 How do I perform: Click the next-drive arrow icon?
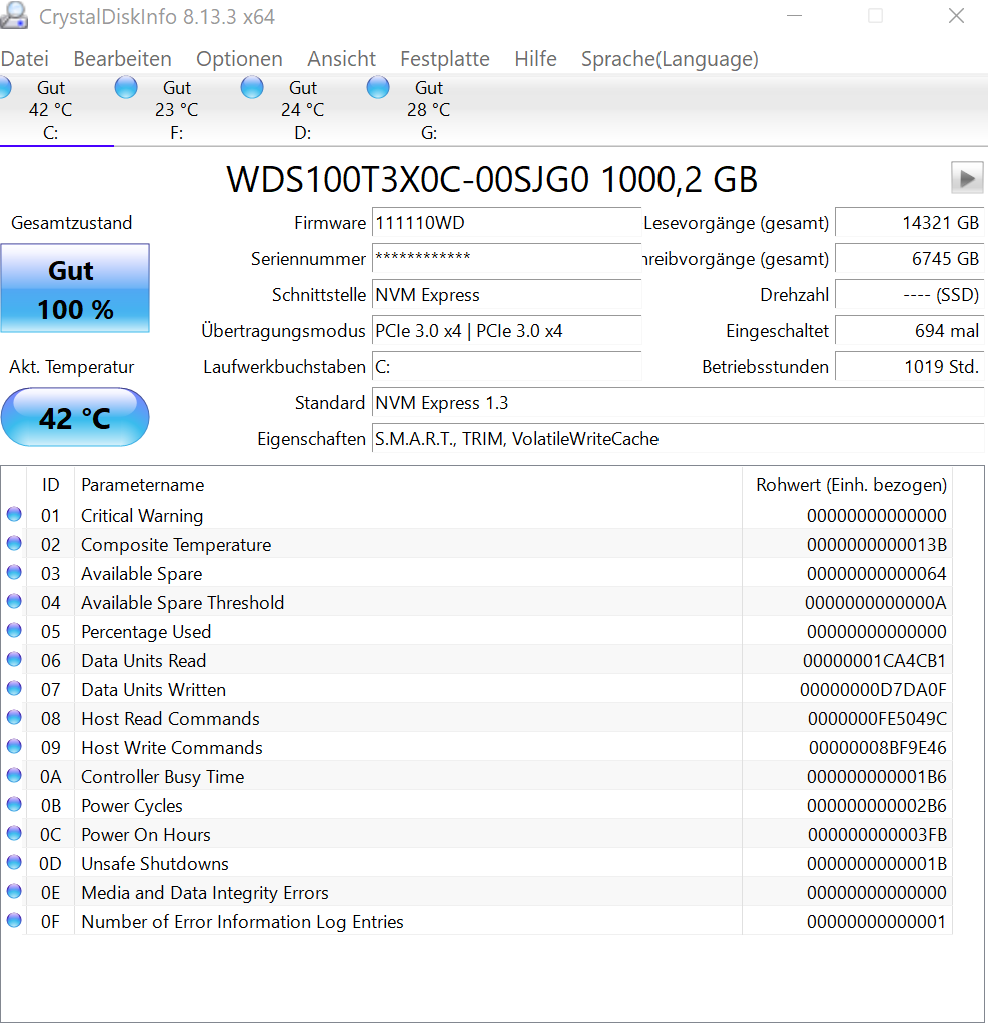pos(966,177)
